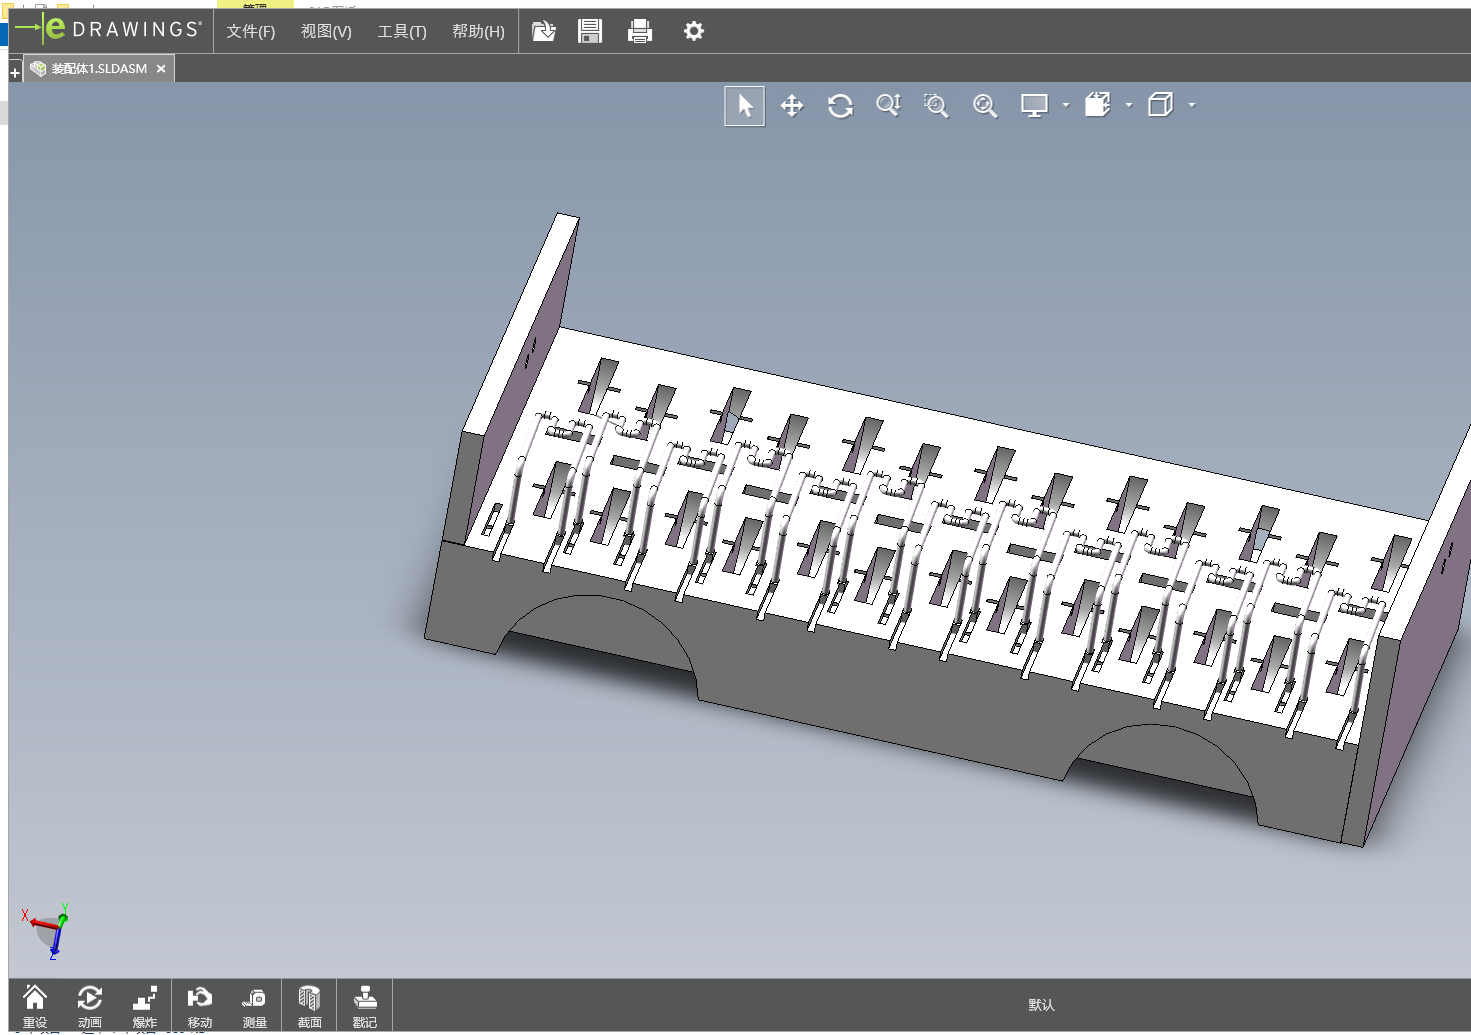Click the plus expander beside the file tab
This screenshot has width=1471, height=1035.
click(x=15, y=73)
